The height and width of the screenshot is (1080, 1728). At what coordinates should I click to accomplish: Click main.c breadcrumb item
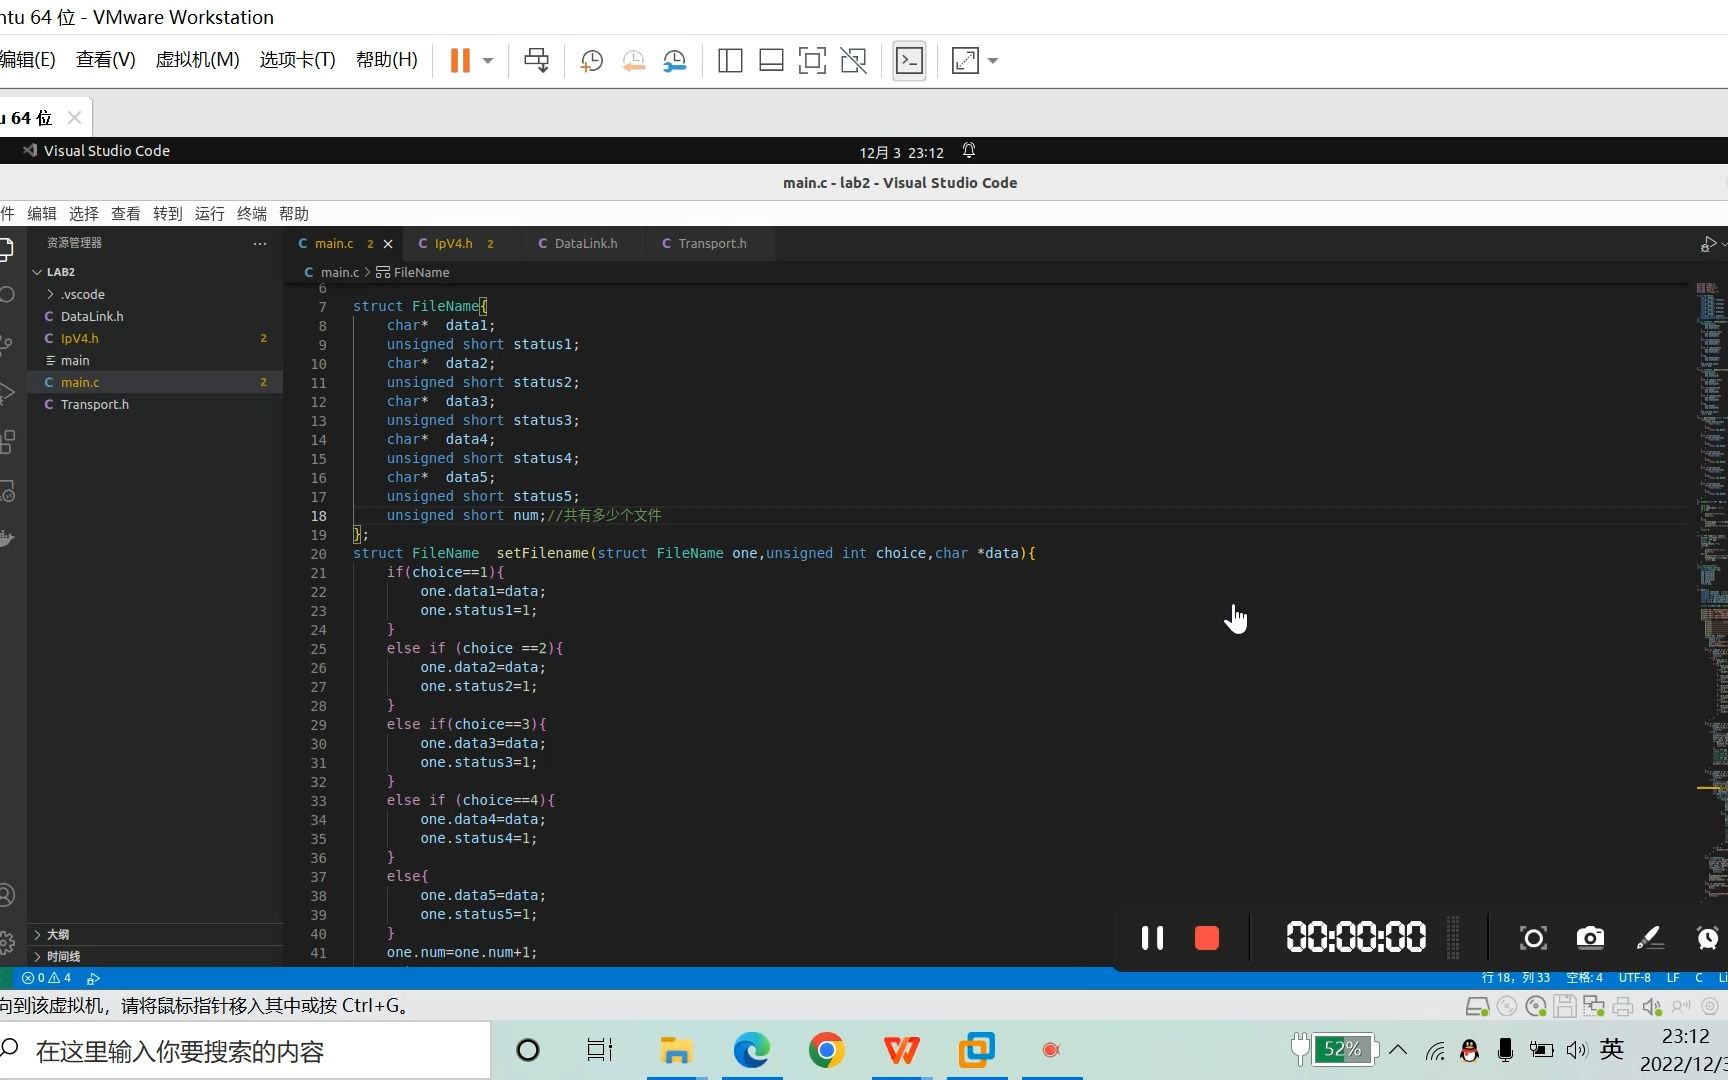[x=332, y=272]
